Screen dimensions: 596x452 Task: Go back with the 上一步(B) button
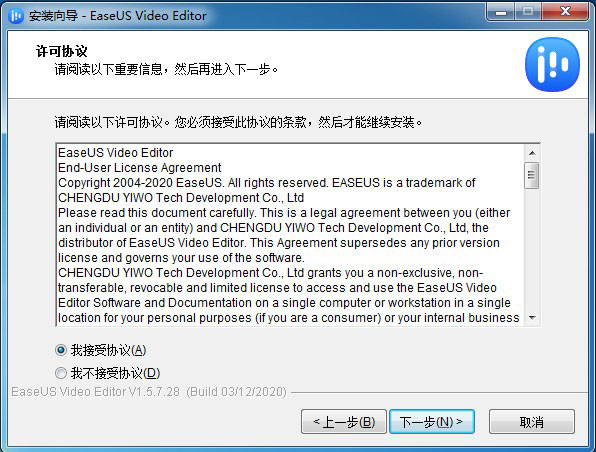344,422
